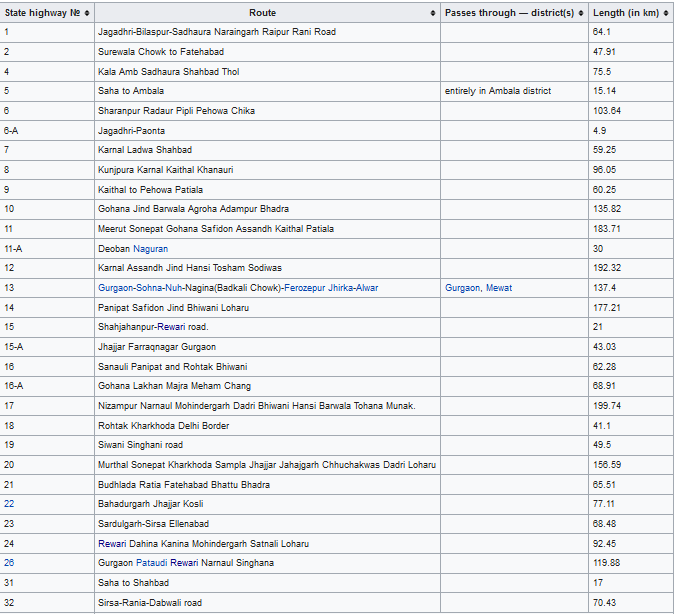Viewport: 674px width, 614px height.
Task: Open the Mewat district link
Action: tap(499, 288)
